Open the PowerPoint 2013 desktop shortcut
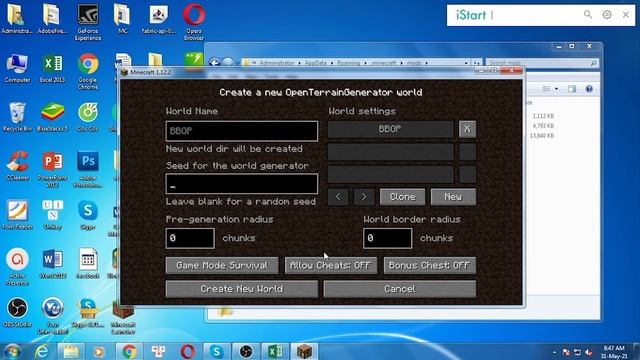The width and height of the screenshot is (640, 360). [52, 169]
